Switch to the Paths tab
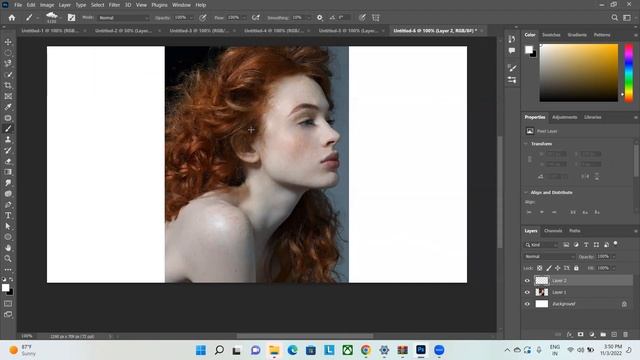640x360 pixels. click(x=575, y=231)
